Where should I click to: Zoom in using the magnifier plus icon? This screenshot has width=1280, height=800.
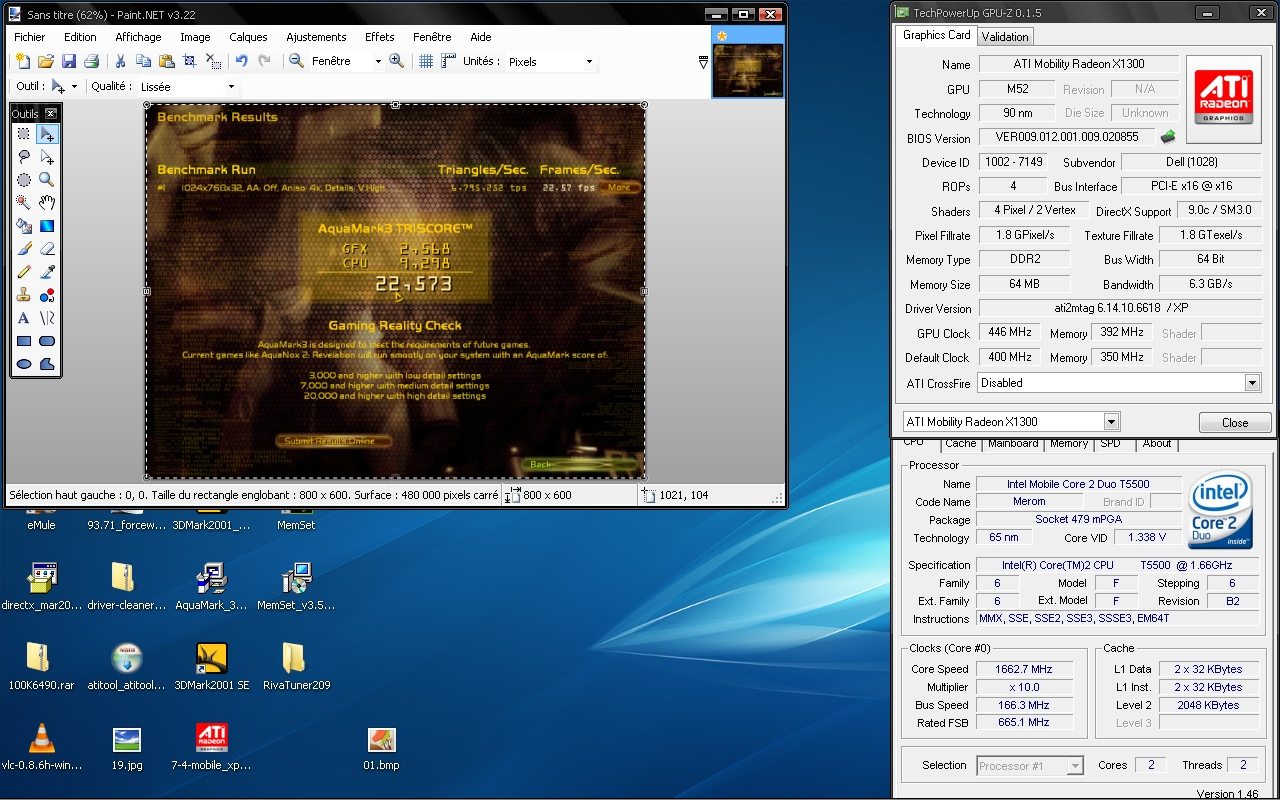(x=397, y=61)
